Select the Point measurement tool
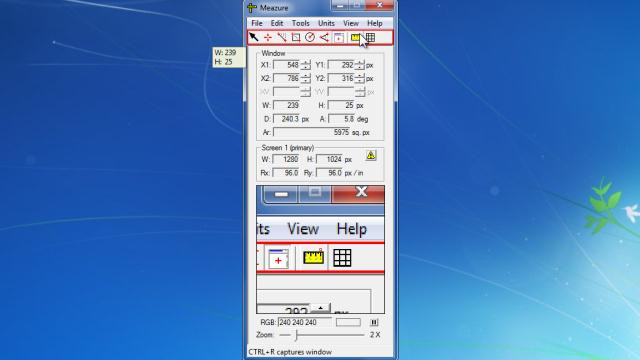The height and width of the screenshot is (360, 640). coord(268,38)
